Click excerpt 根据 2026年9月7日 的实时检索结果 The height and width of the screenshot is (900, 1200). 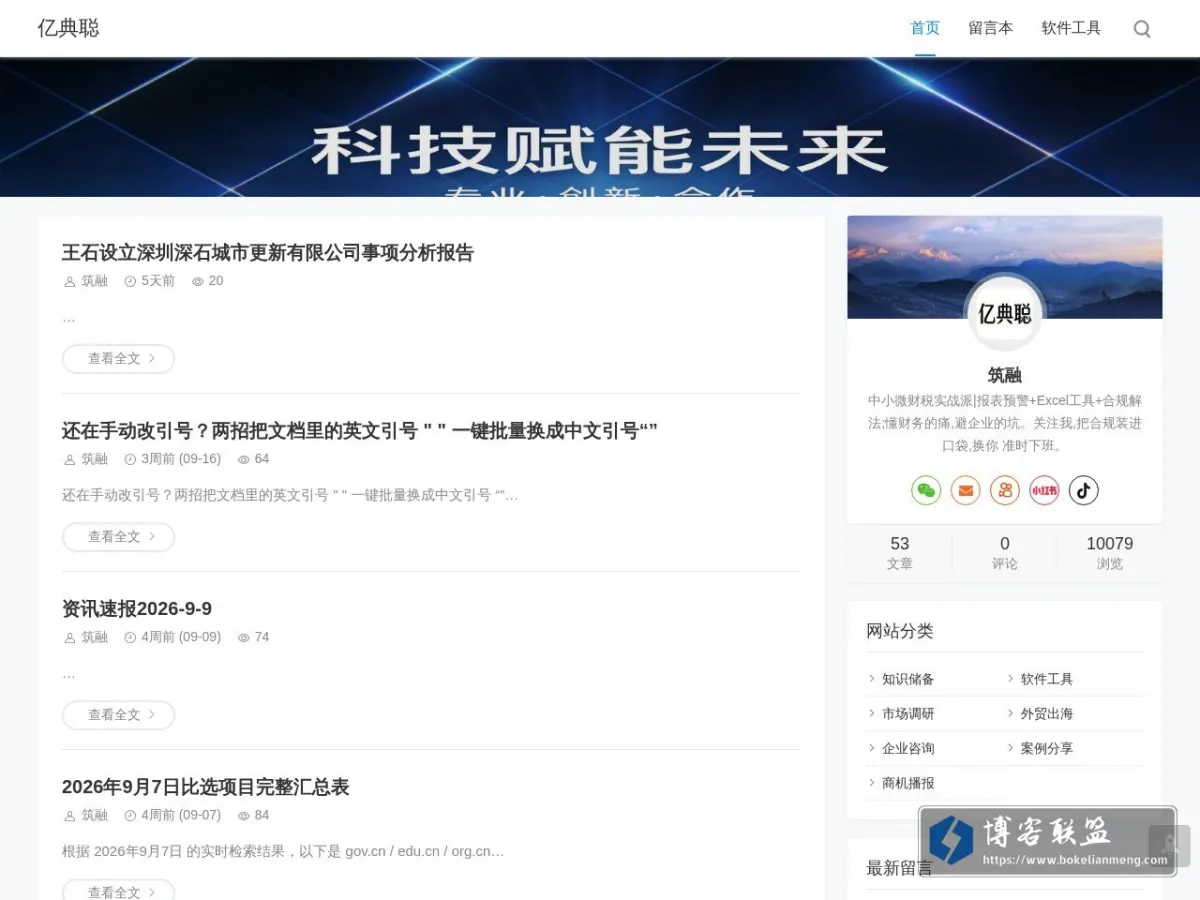tap(283, 852)
